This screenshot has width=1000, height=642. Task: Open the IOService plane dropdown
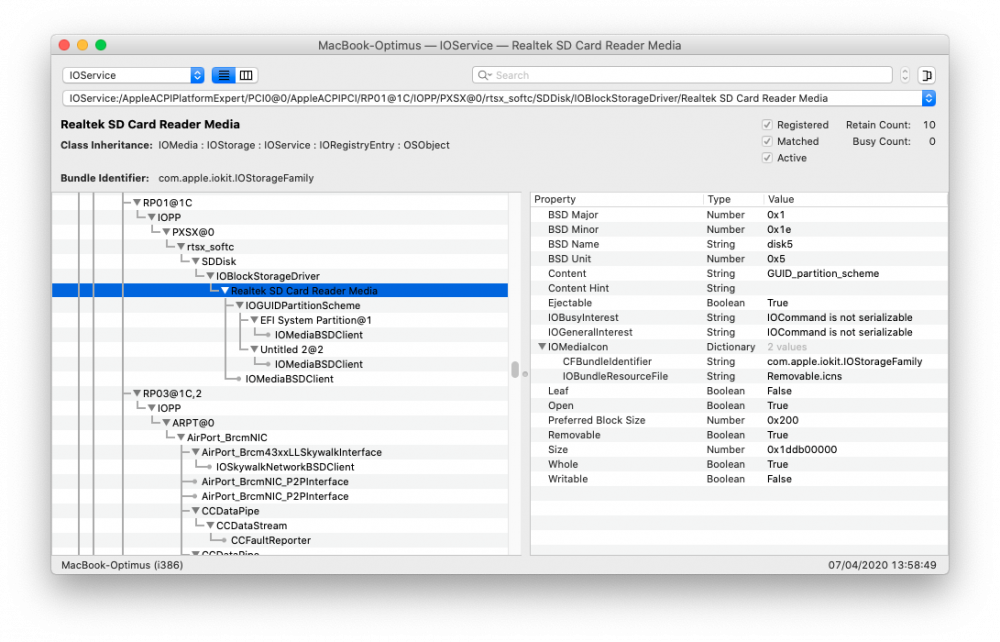133,75
